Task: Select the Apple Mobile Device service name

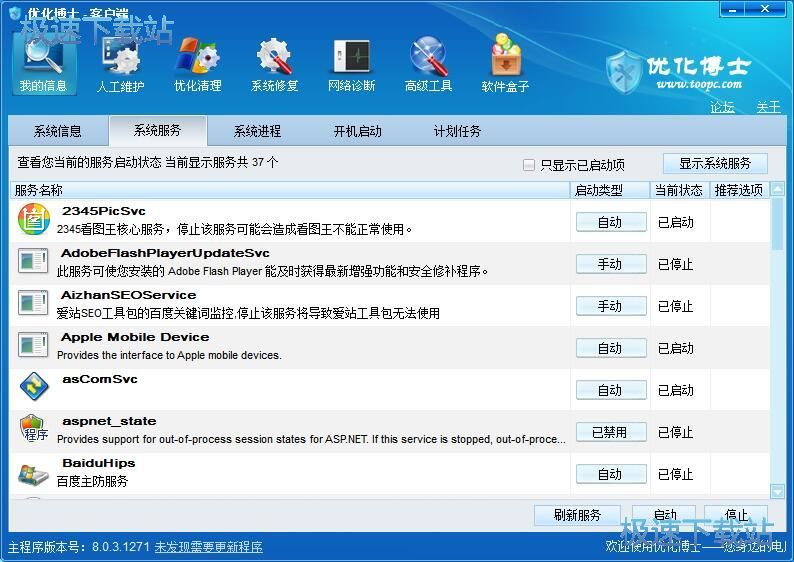Action: coord(135,337)
